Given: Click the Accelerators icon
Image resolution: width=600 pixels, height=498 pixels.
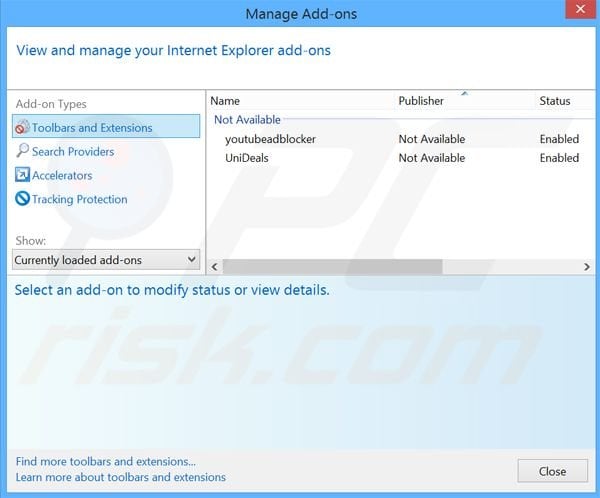Looking at the screenshot, I should tap(22, 175).
